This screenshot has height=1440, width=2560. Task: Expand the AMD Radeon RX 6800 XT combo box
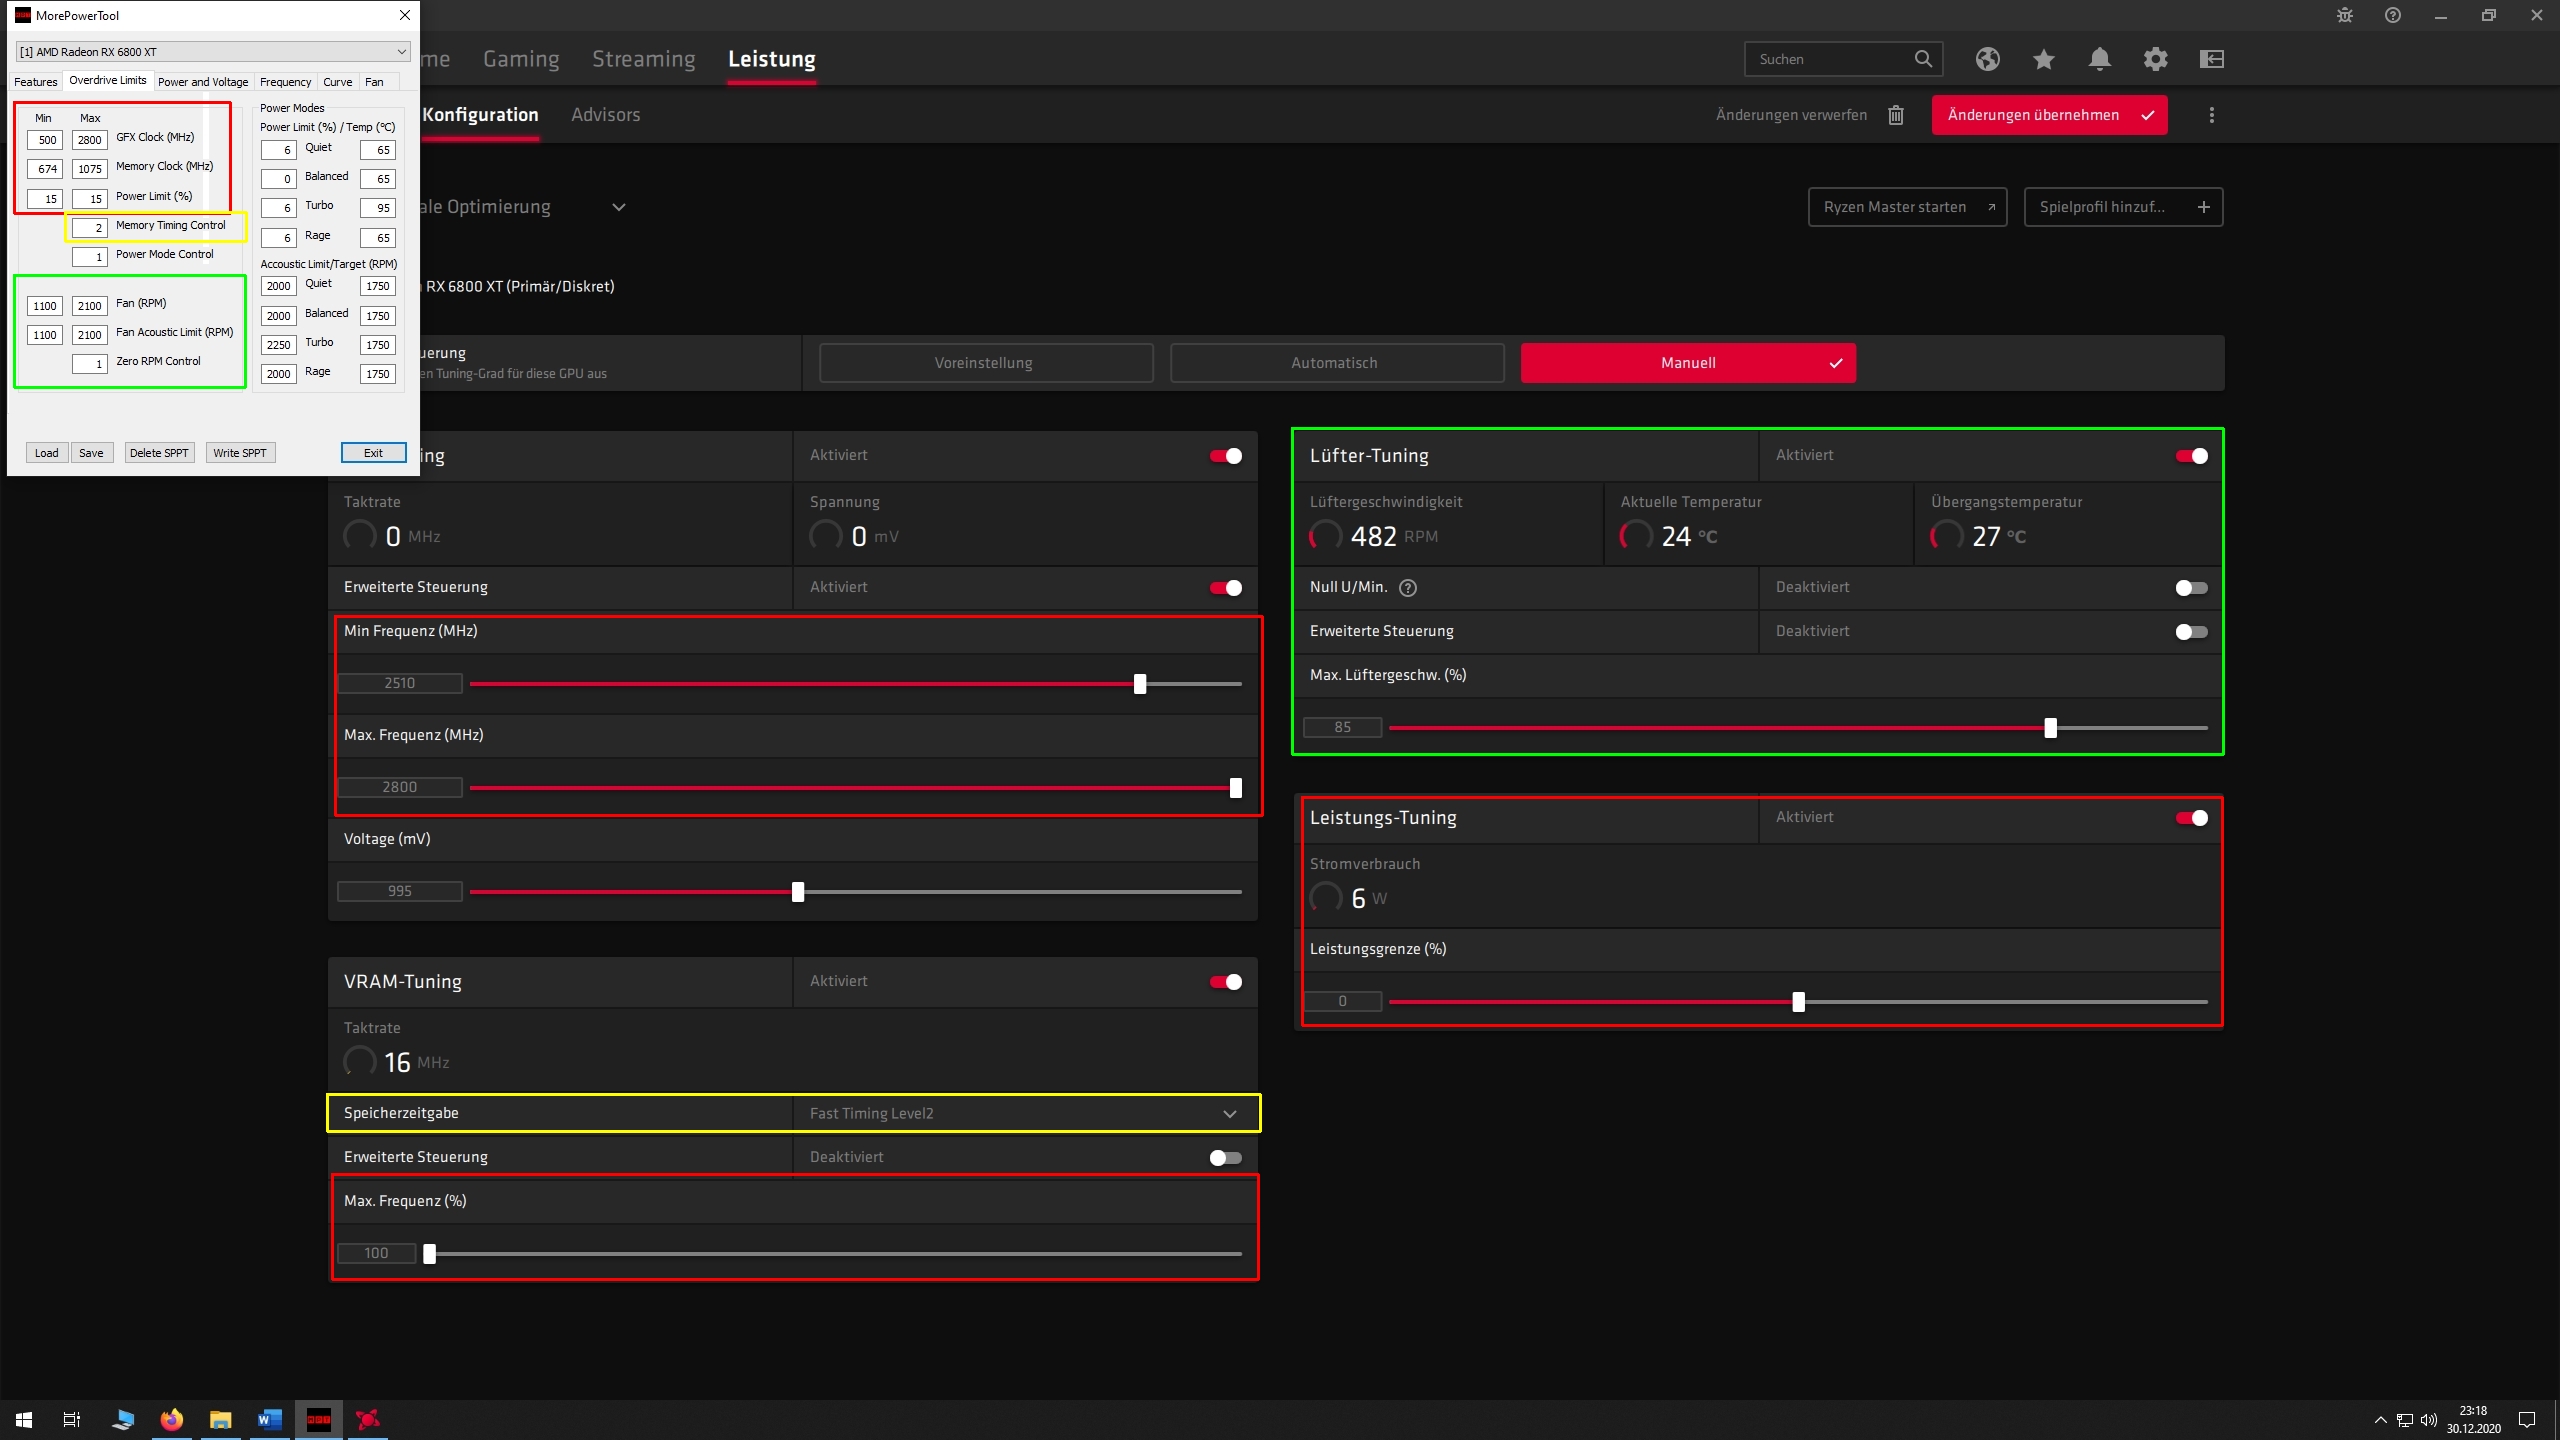point(401,52)
